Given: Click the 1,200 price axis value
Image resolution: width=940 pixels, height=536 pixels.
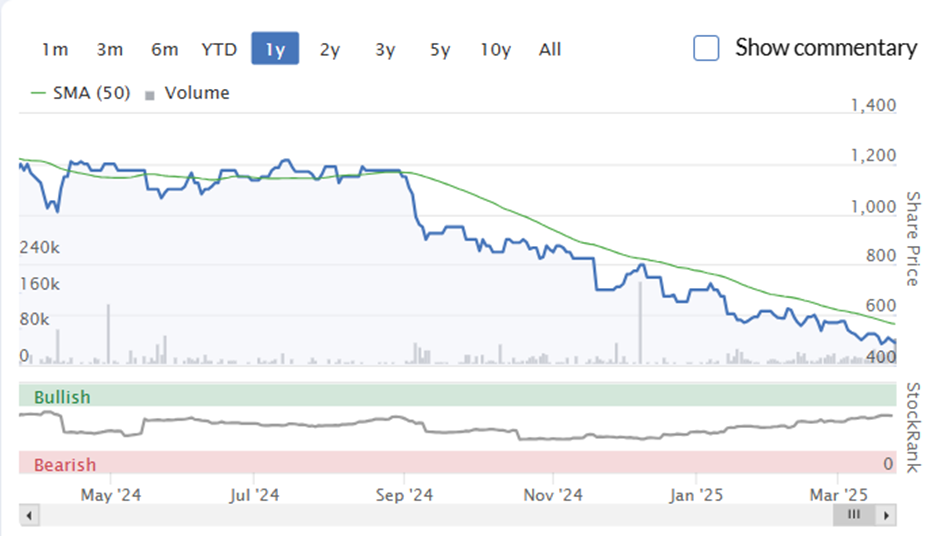Looking at the screenshot, I should pyautogui.click(x=873, y=156).
